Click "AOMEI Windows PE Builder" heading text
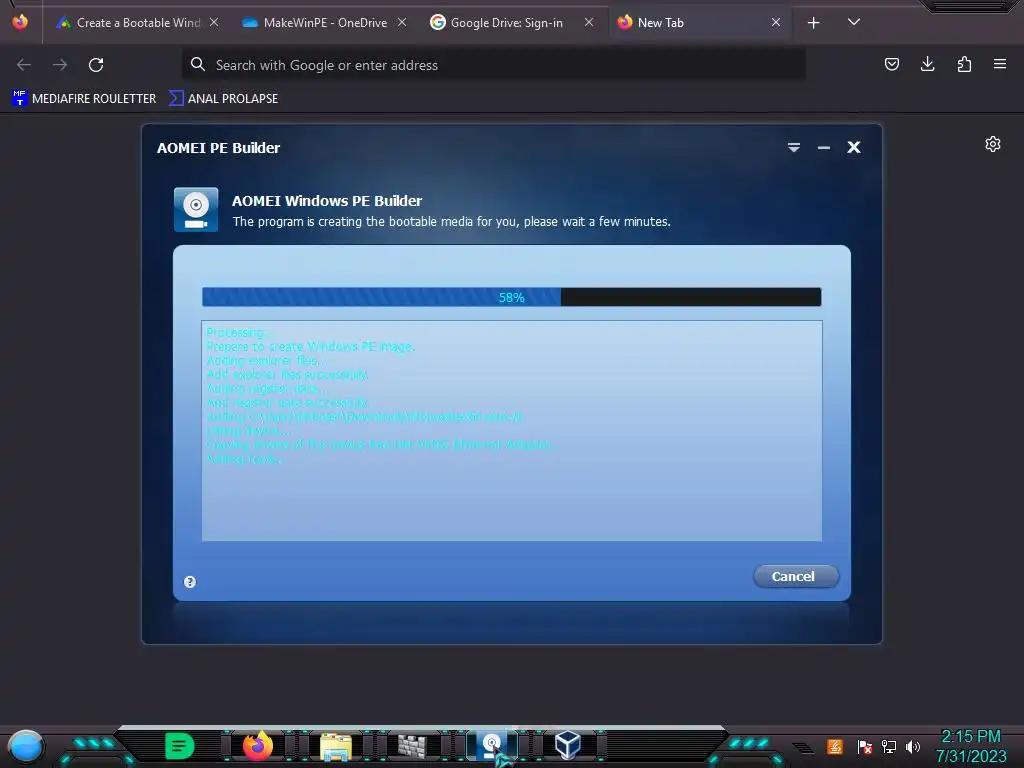The height and width of the screenshot is (768, 1024). [327, 200]
